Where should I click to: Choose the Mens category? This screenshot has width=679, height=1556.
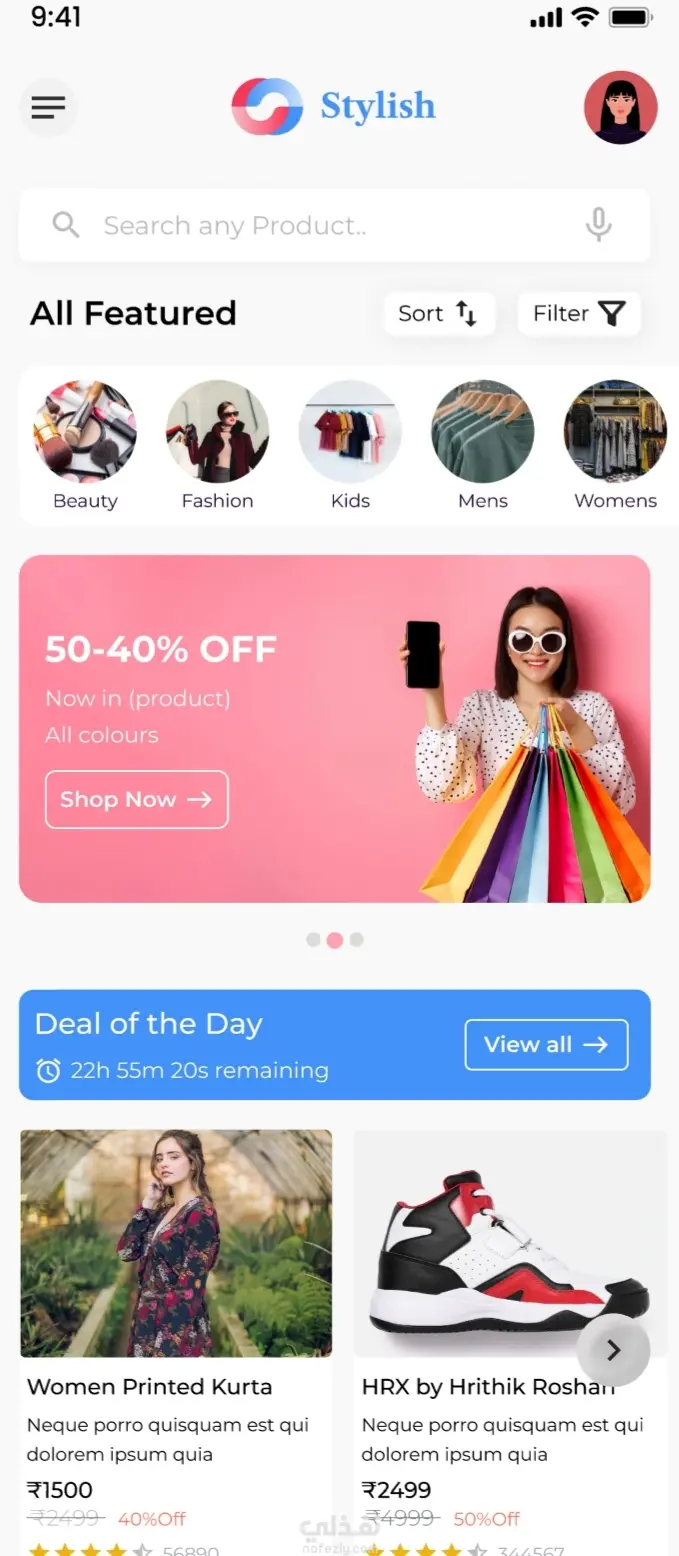(483, 446)
